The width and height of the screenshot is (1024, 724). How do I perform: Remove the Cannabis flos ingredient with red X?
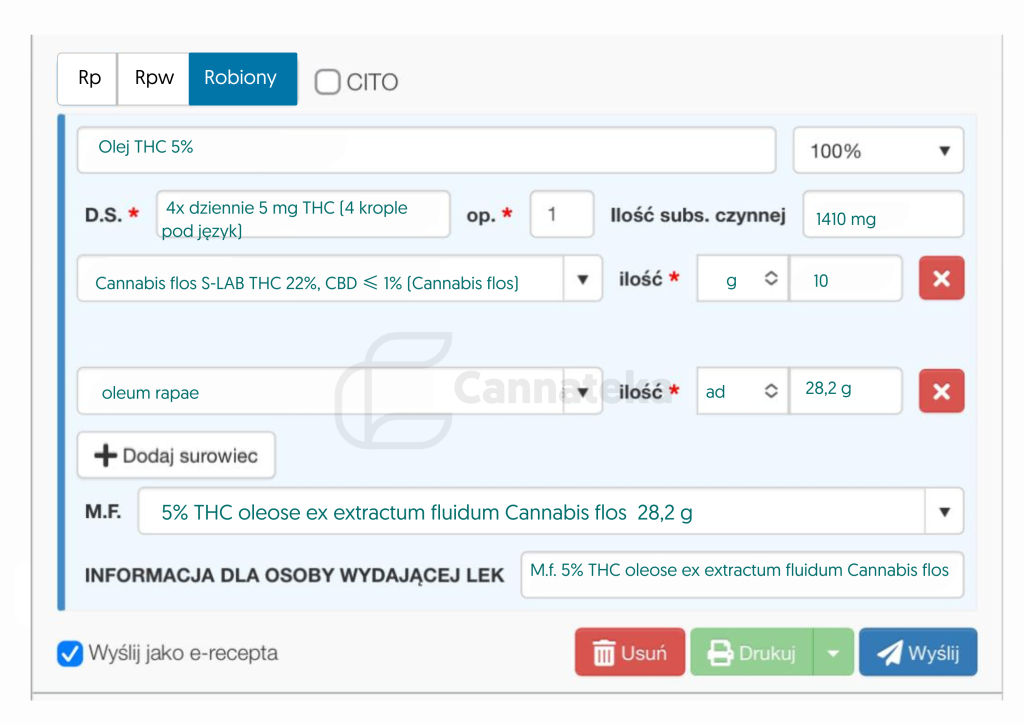click(x=940, y=278)
